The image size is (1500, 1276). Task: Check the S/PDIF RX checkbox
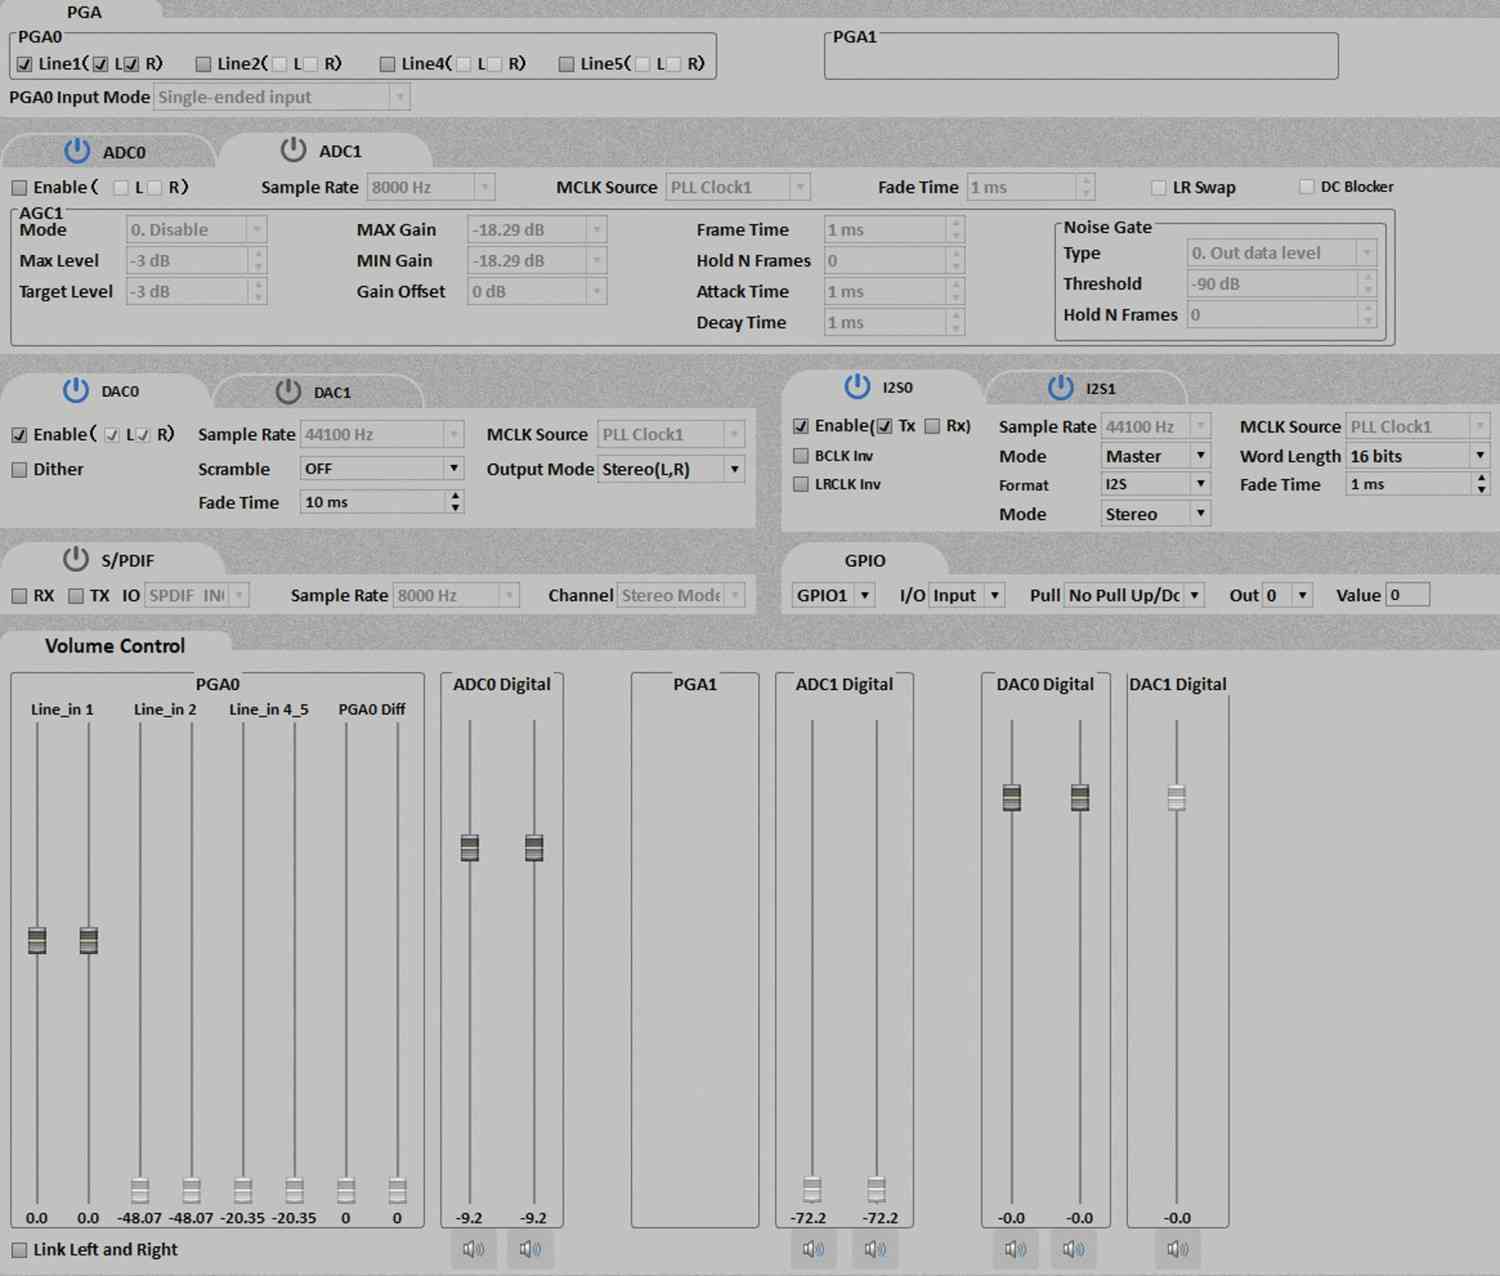20,596
